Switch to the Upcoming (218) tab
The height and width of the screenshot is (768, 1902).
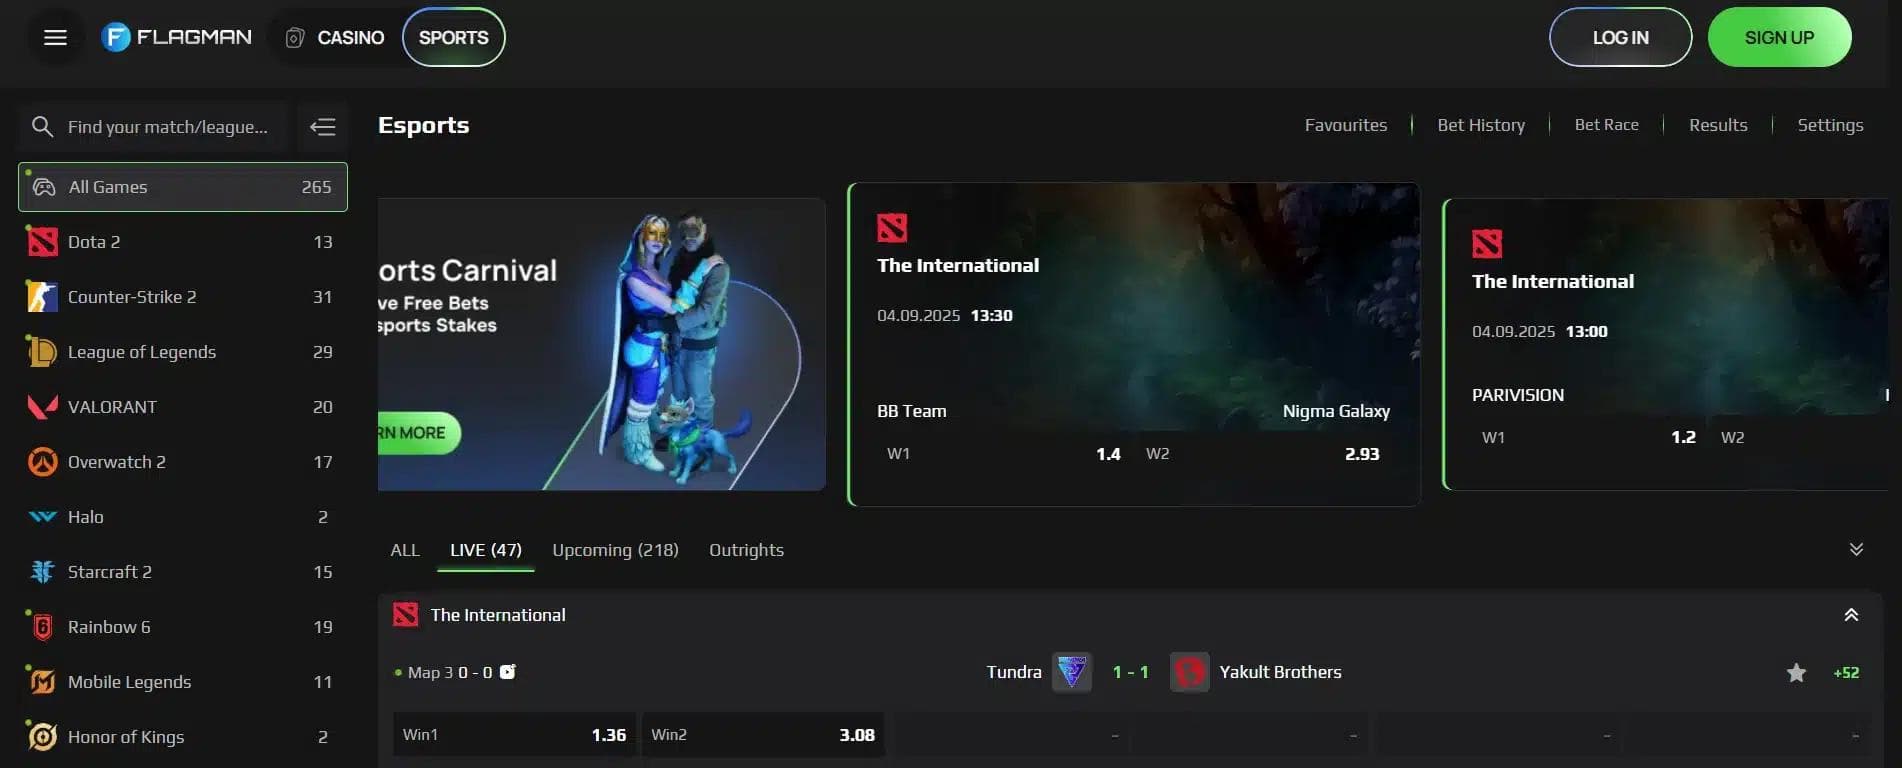coord(615,550)
